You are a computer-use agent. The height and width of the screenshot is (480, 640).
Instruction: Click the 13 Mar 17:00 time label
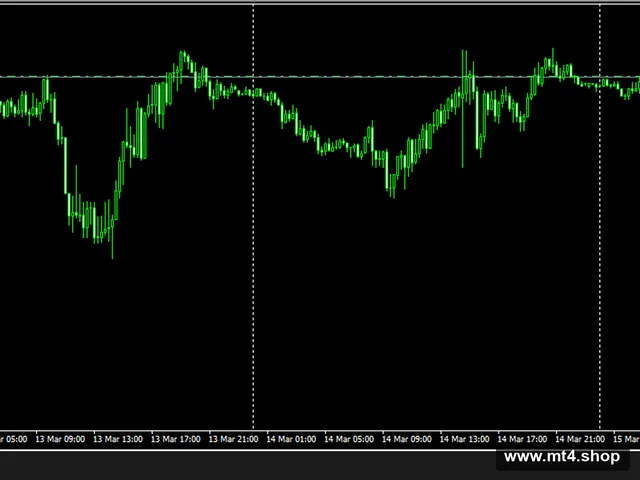[x=176, y=439]
